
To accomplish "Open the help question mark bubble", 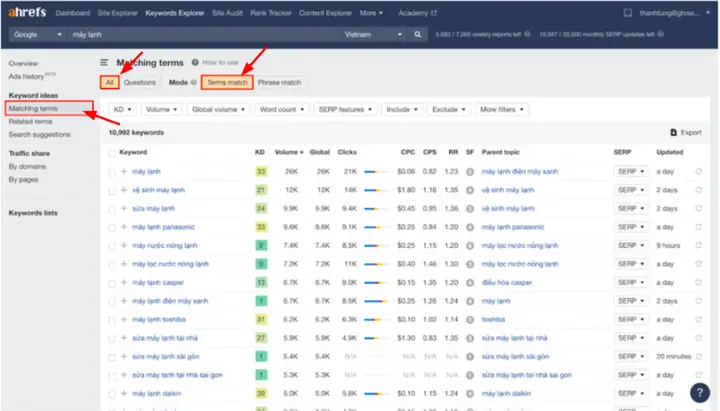I will point(699,393).
